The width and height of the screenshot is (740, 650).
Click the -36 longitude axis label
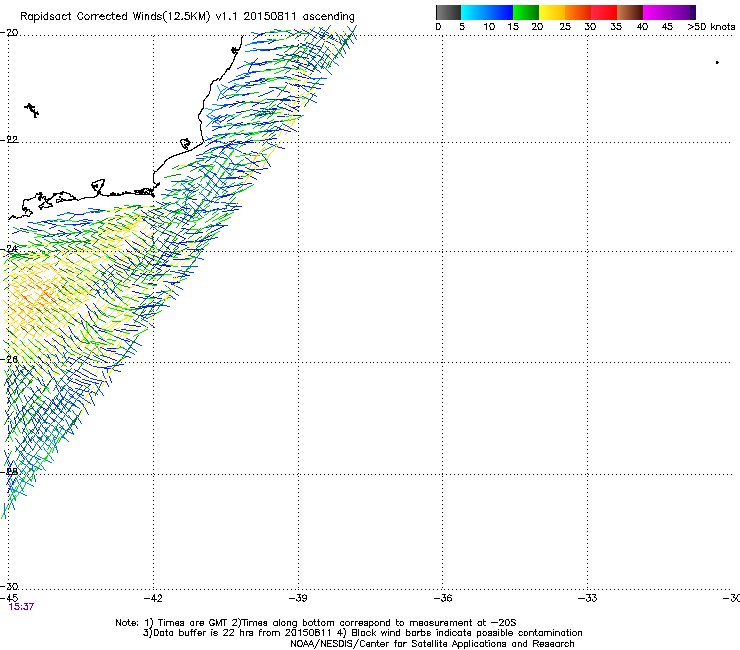pyautogui.click(x=443, y=598)
